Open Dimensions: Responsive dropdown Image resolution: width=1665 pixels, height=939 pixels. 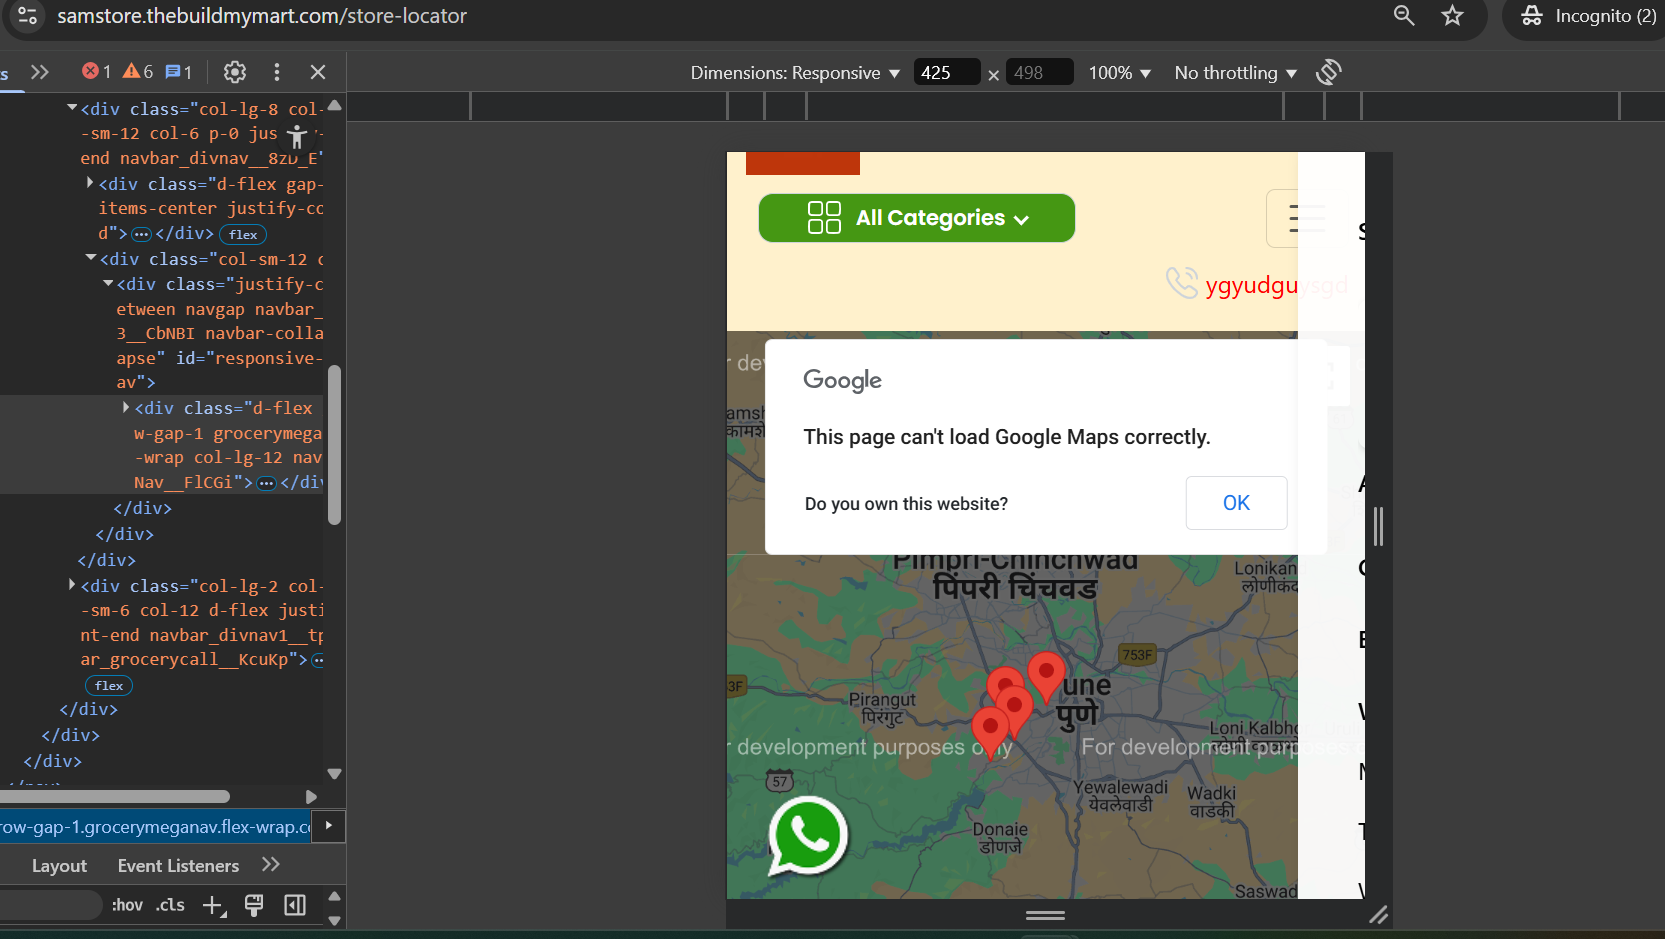pyautogui.click(x=795, y=73)
